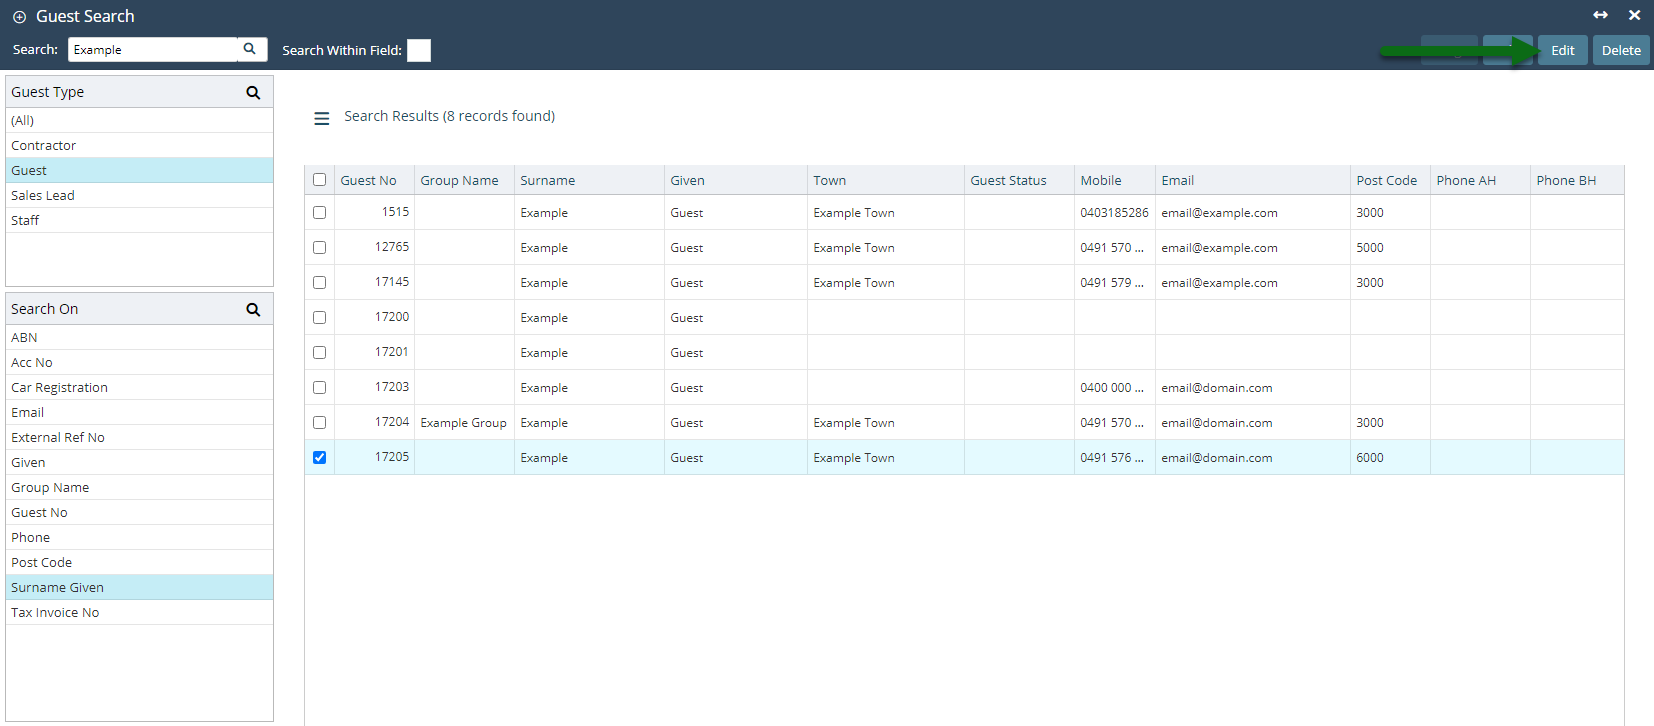The width and height of the screenshot is (1654, 726).
Task: Click into the Search text field
Action: point(152,50)
